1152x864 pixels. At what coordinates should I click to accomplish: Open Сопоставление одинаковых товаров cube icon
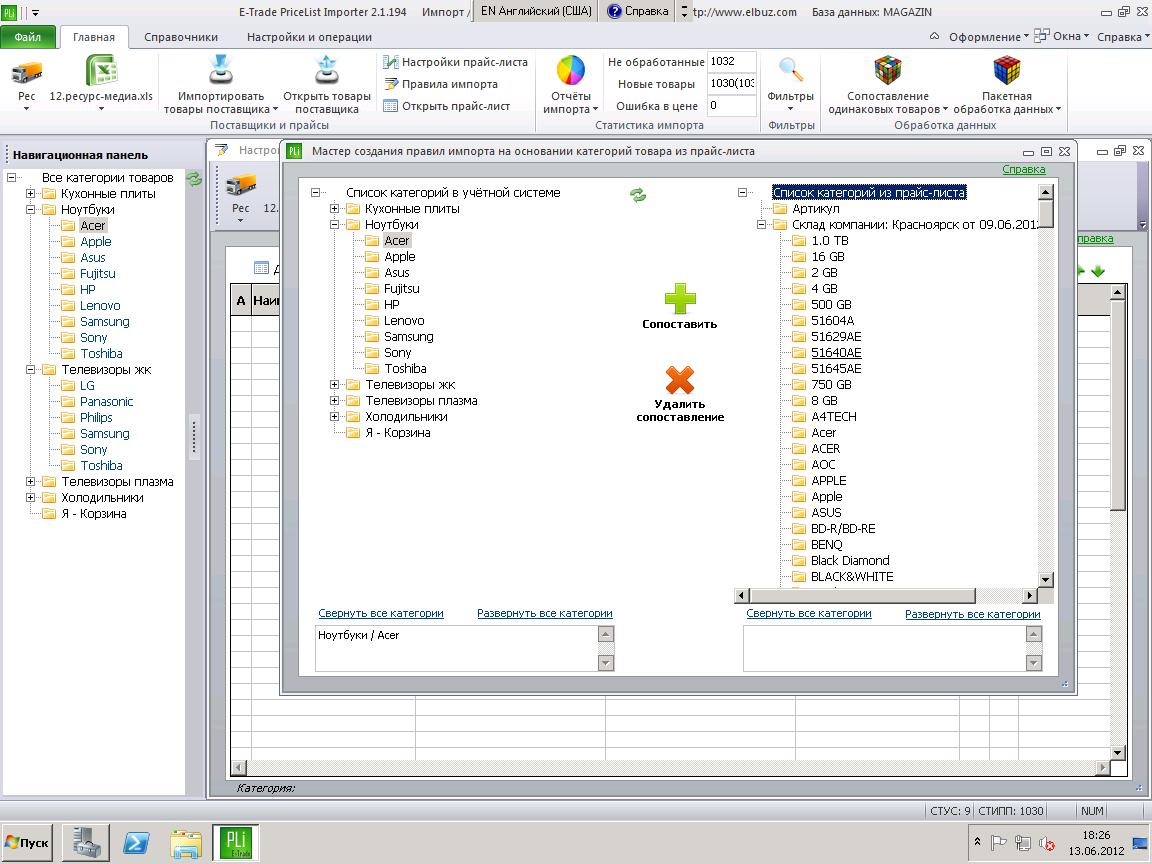click(x=888, y=71)
